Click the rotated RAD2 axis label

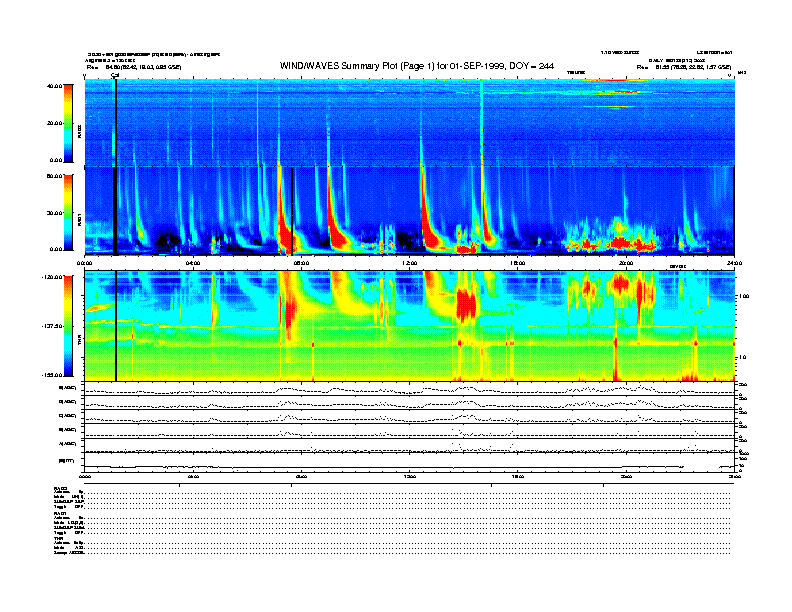pyautogui.click(x=79, y=132)
